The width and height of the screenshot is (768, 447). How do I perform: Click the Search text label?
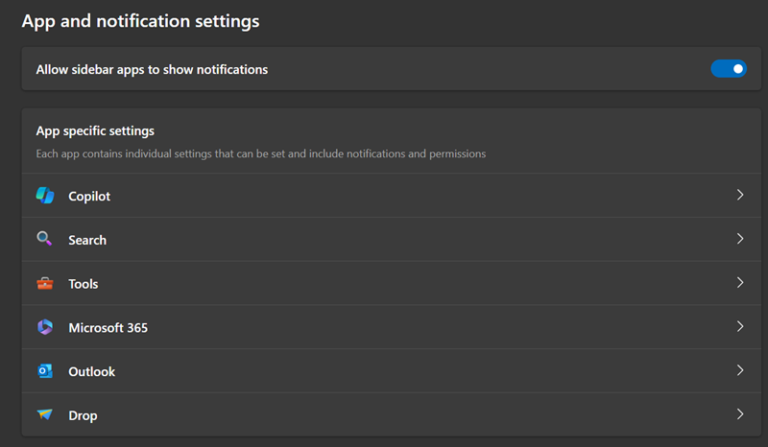click(87, 240)
